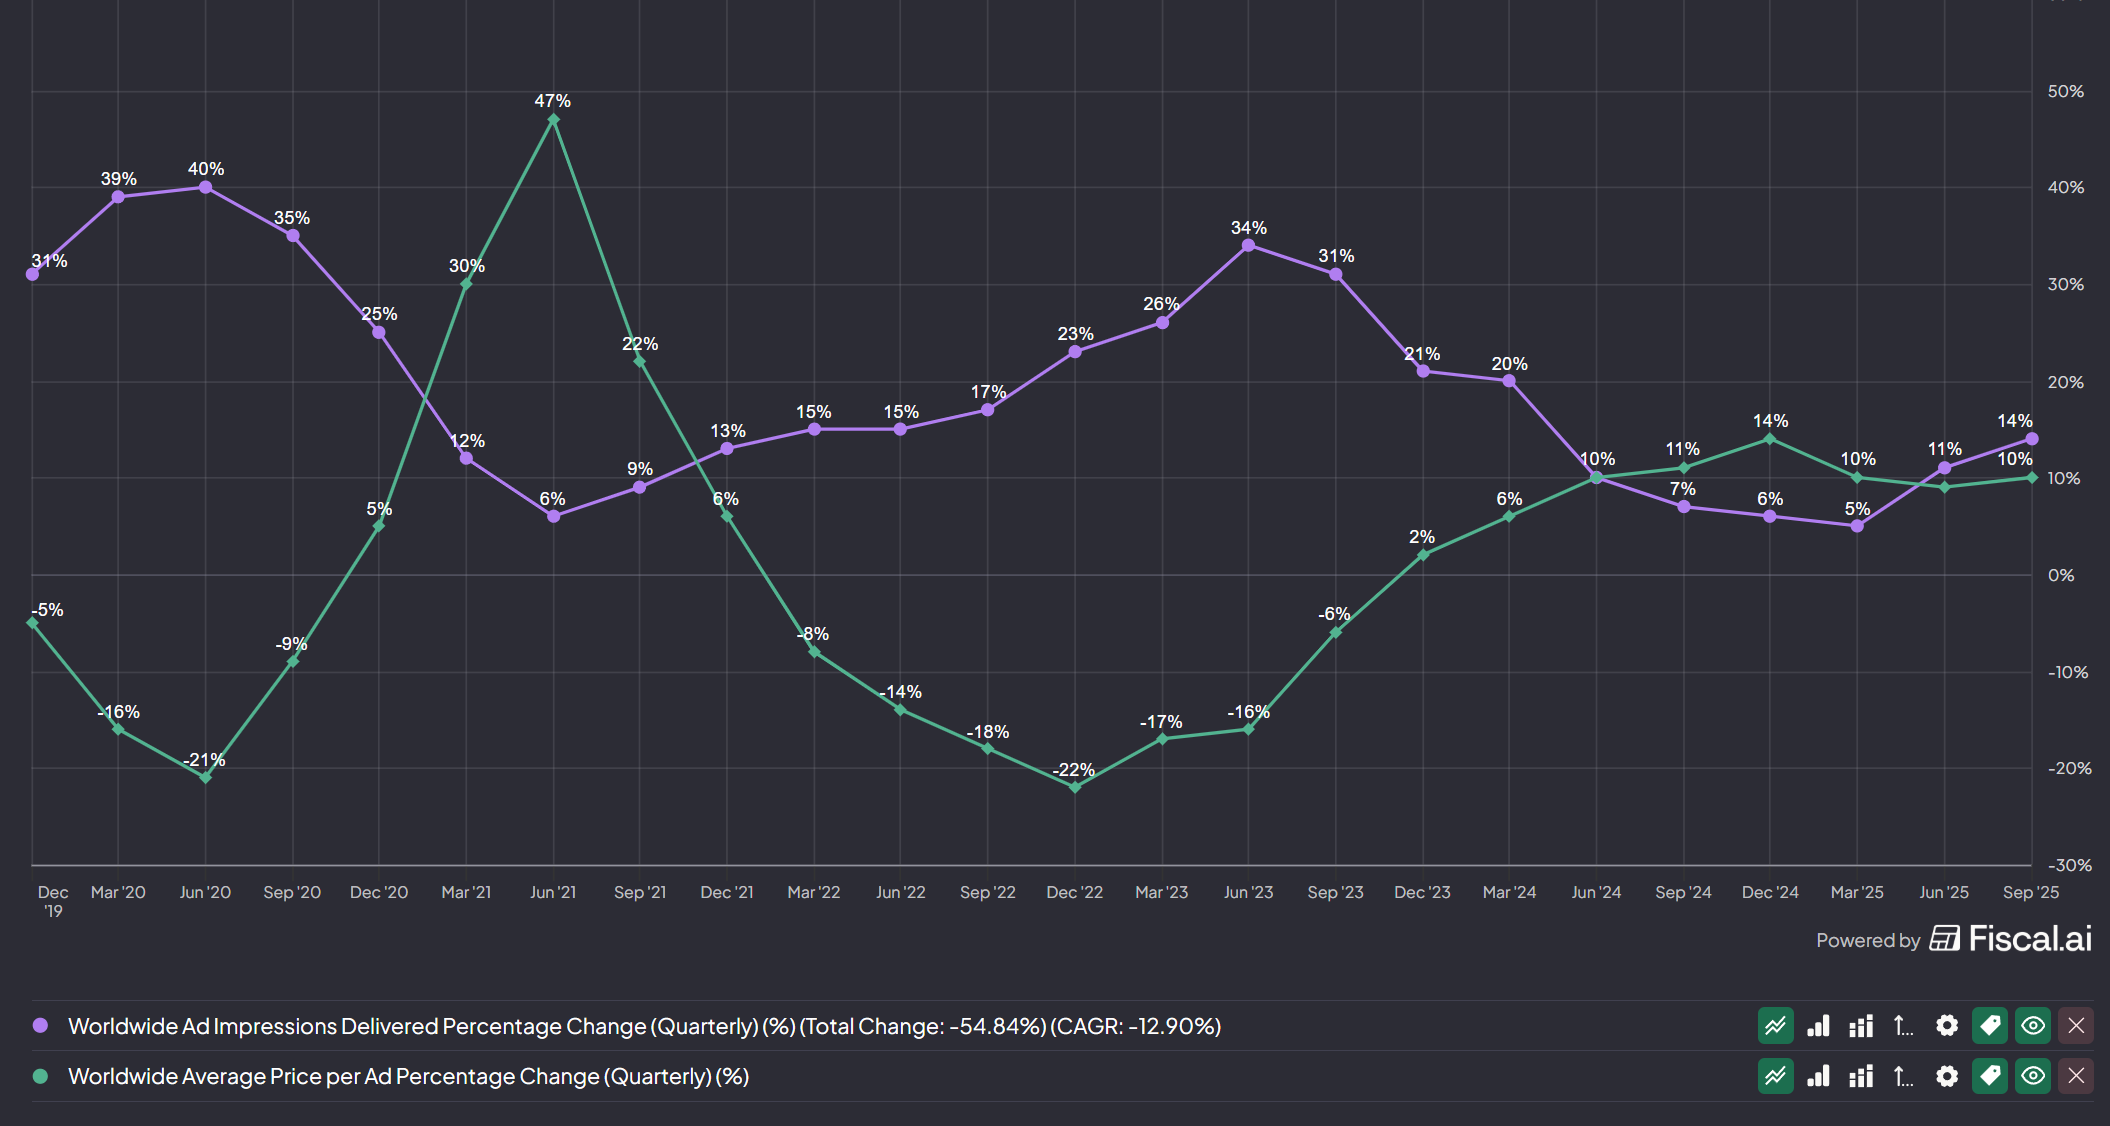
Task: Hide the Average Price per Ad series with eye
Action: (2033, 1076)
